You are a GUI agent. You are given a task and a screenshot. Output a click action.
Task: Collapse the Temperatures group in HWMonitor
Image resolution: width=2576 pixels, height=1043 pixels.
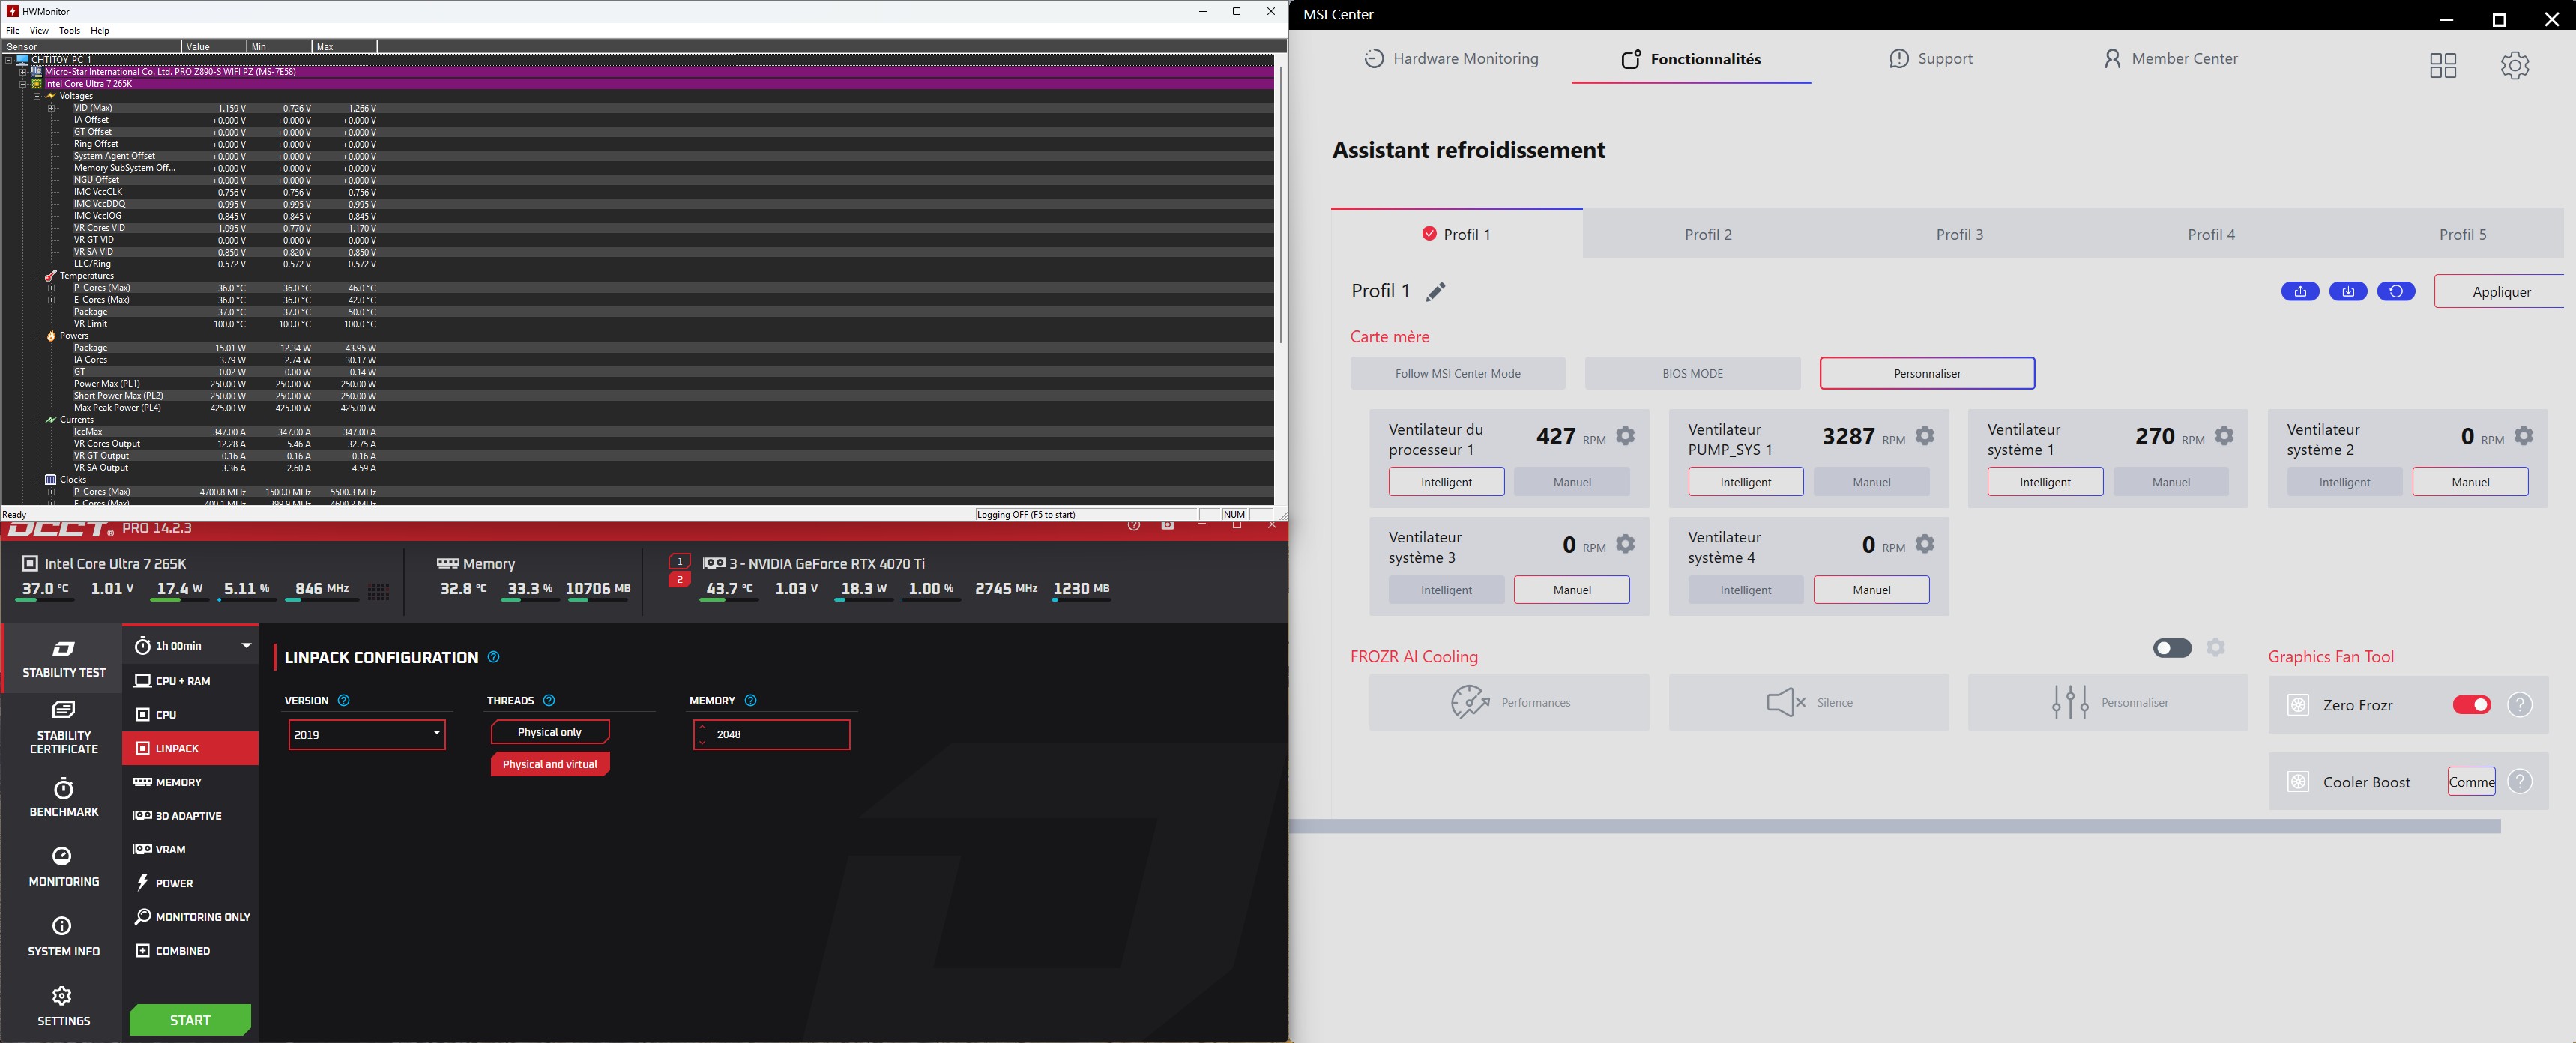click(38, 276)
